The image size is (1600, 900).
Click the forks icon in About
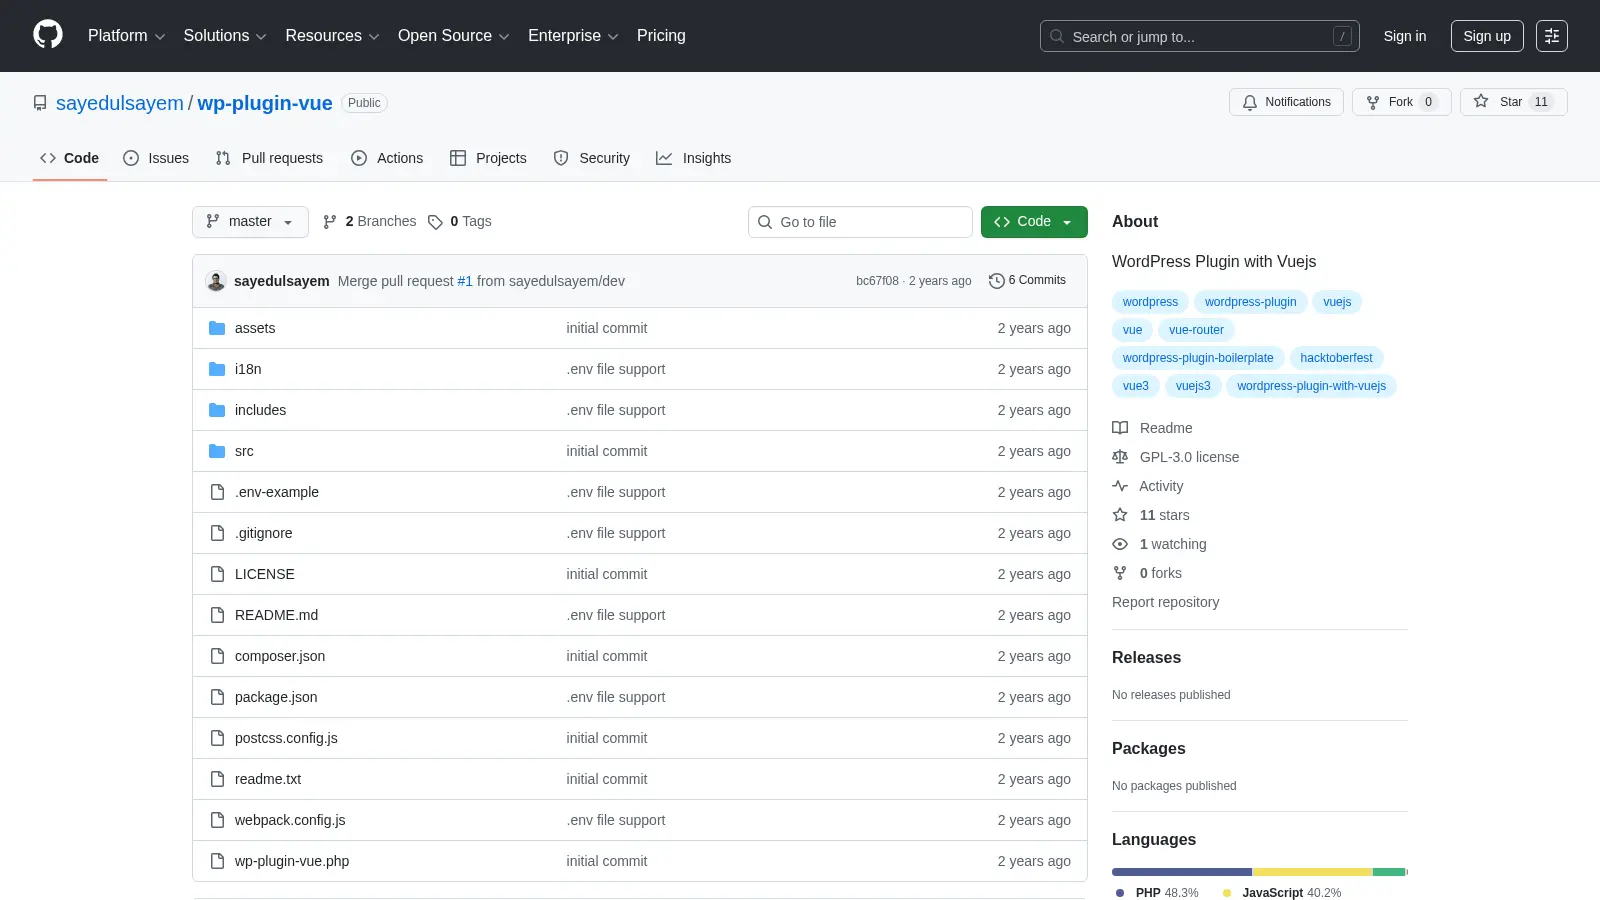point(1120,573)
